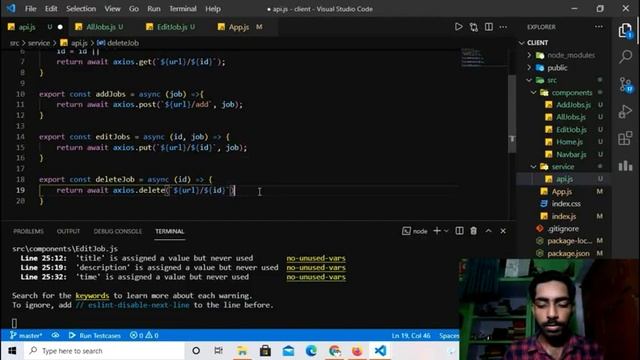Open Mail app from taskbar
The height and width of the screenshot is (360, 640).
tap(289, 351)
